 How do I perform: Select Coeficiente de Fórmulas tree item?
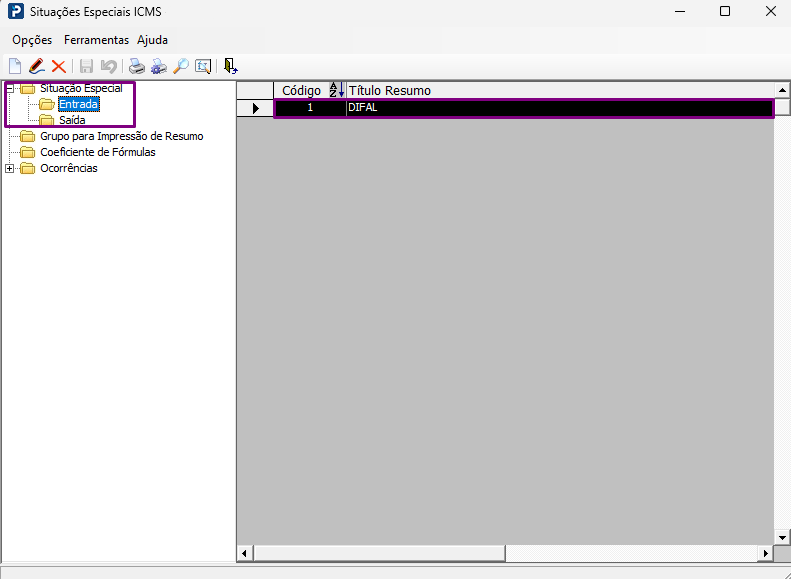pos(98,152)
